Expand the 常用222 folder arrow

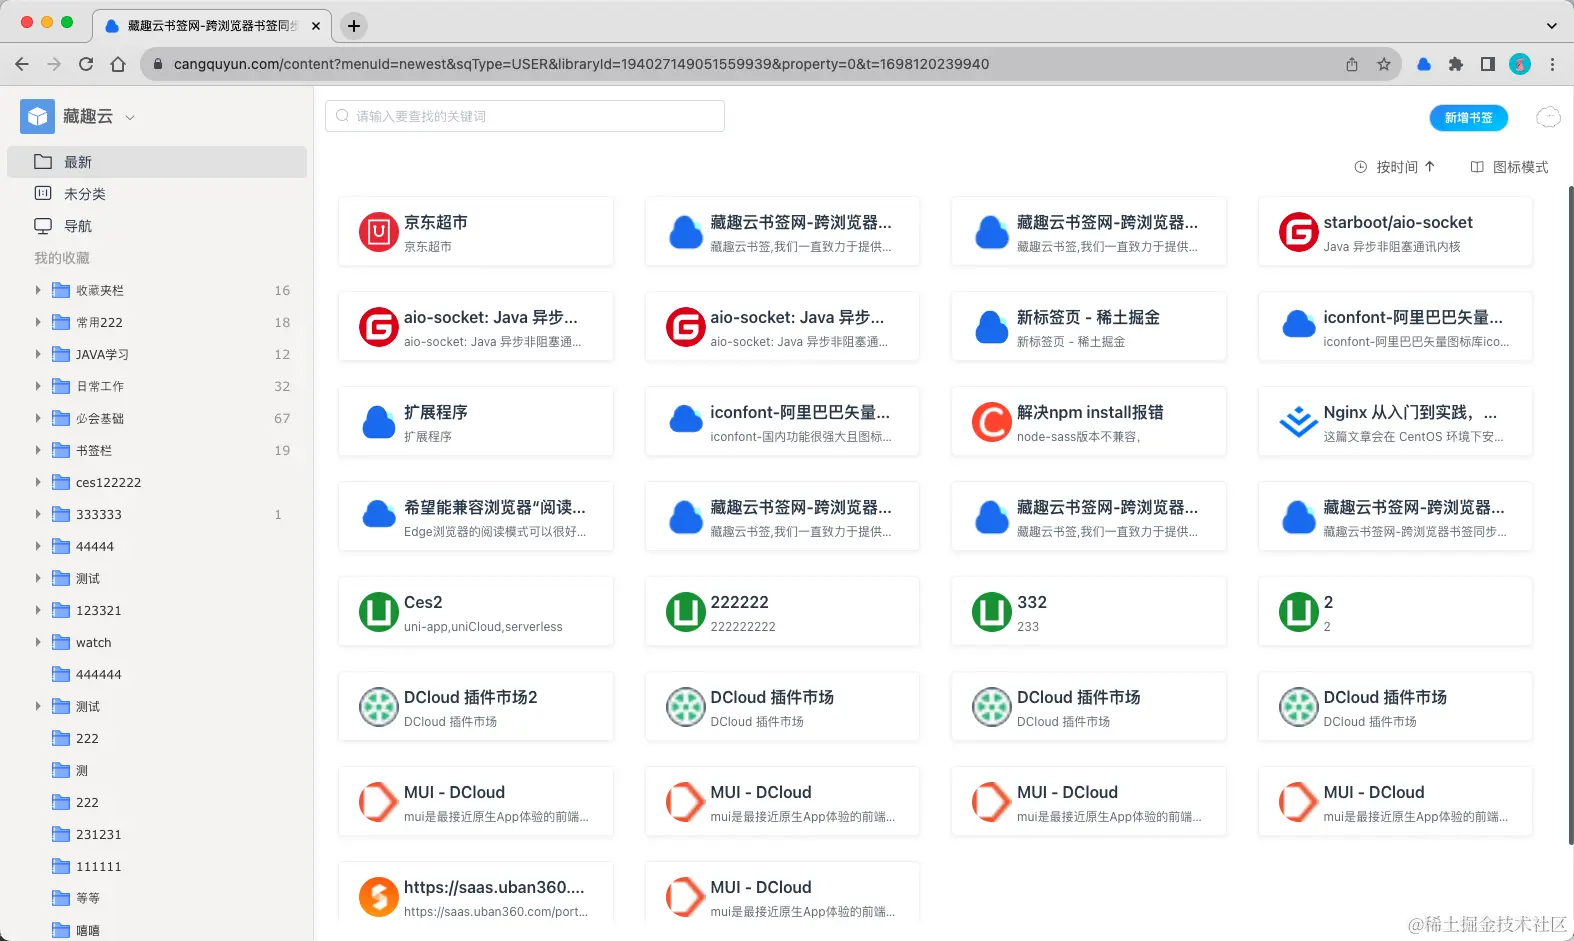pos(38,322)
